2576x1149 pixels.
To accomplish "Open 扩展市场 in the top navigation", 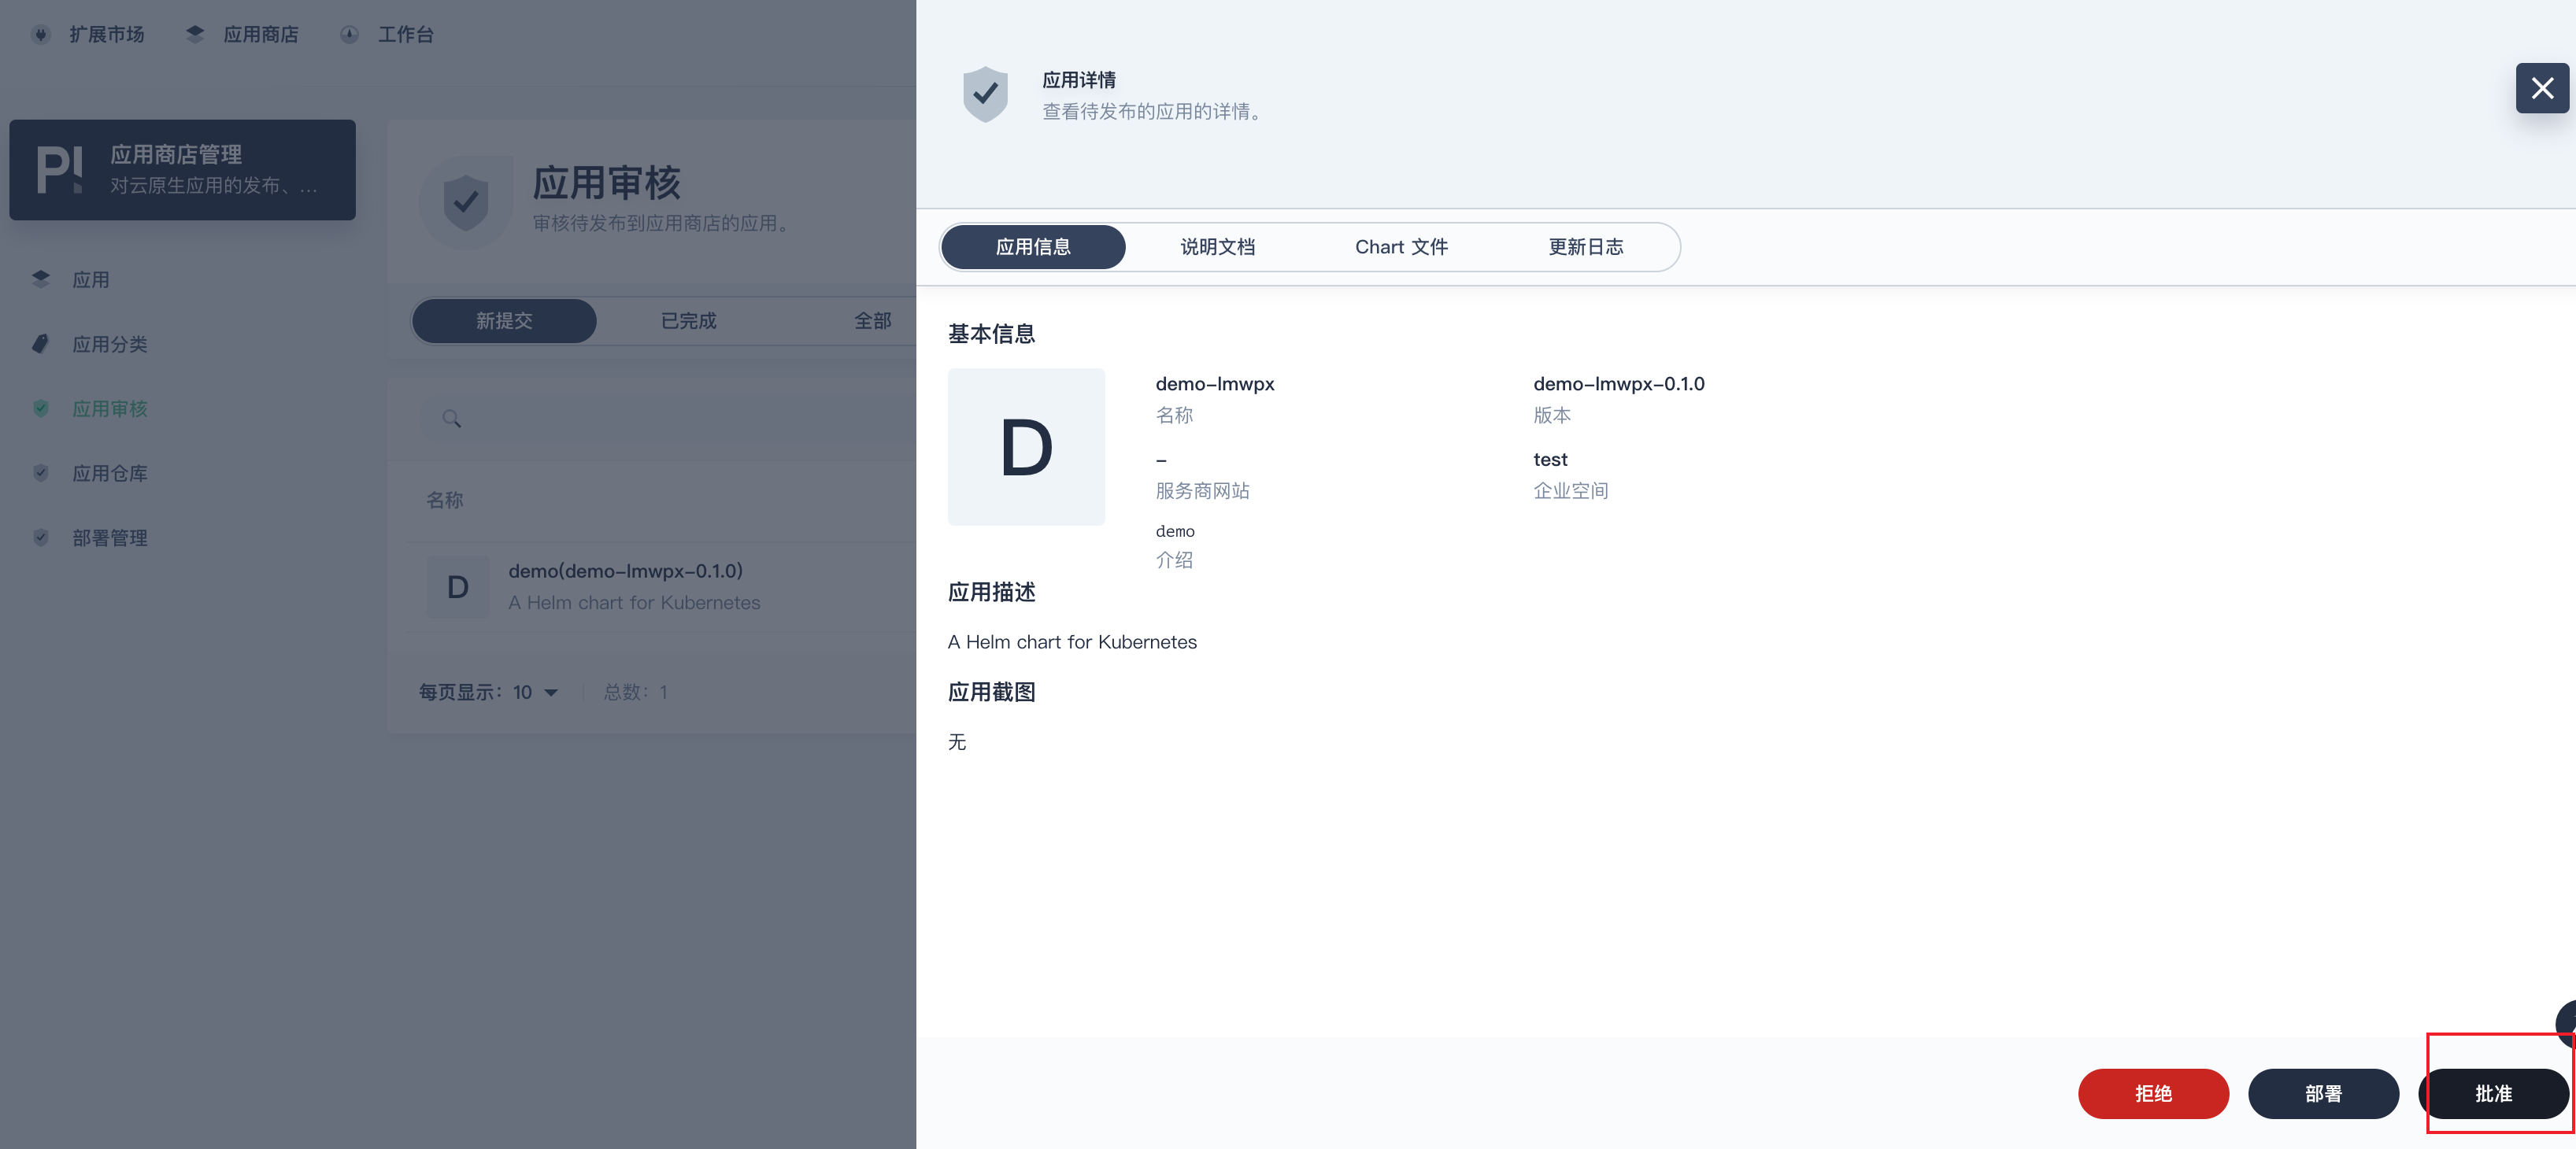I will coord(107,34).
